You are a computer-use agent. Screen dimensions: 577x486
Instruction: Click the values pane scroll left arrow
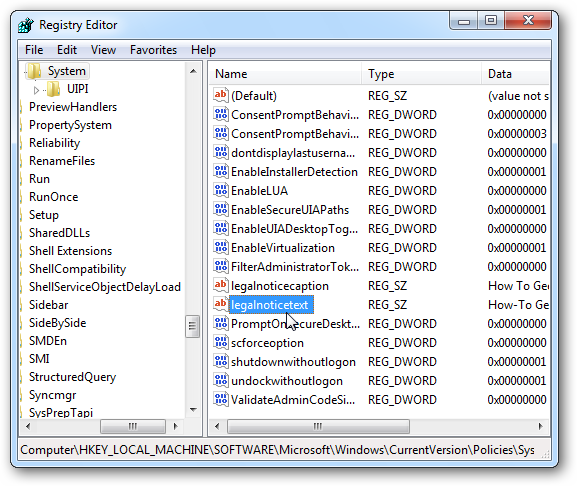point(217,426)
